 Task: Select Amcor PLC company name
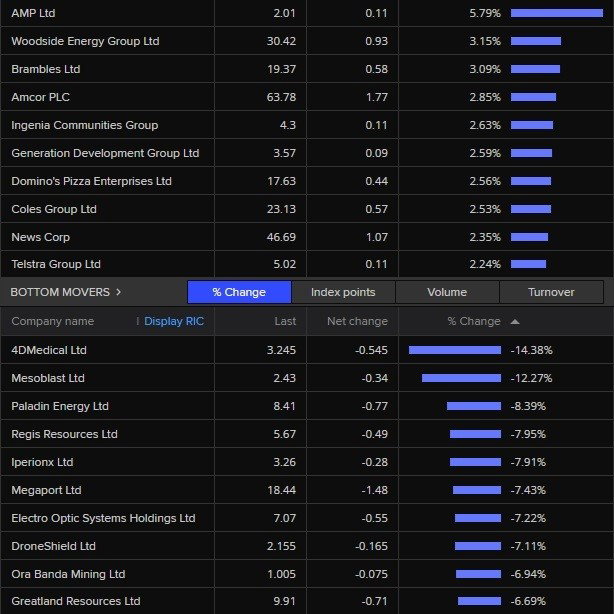tap(41, 97)
